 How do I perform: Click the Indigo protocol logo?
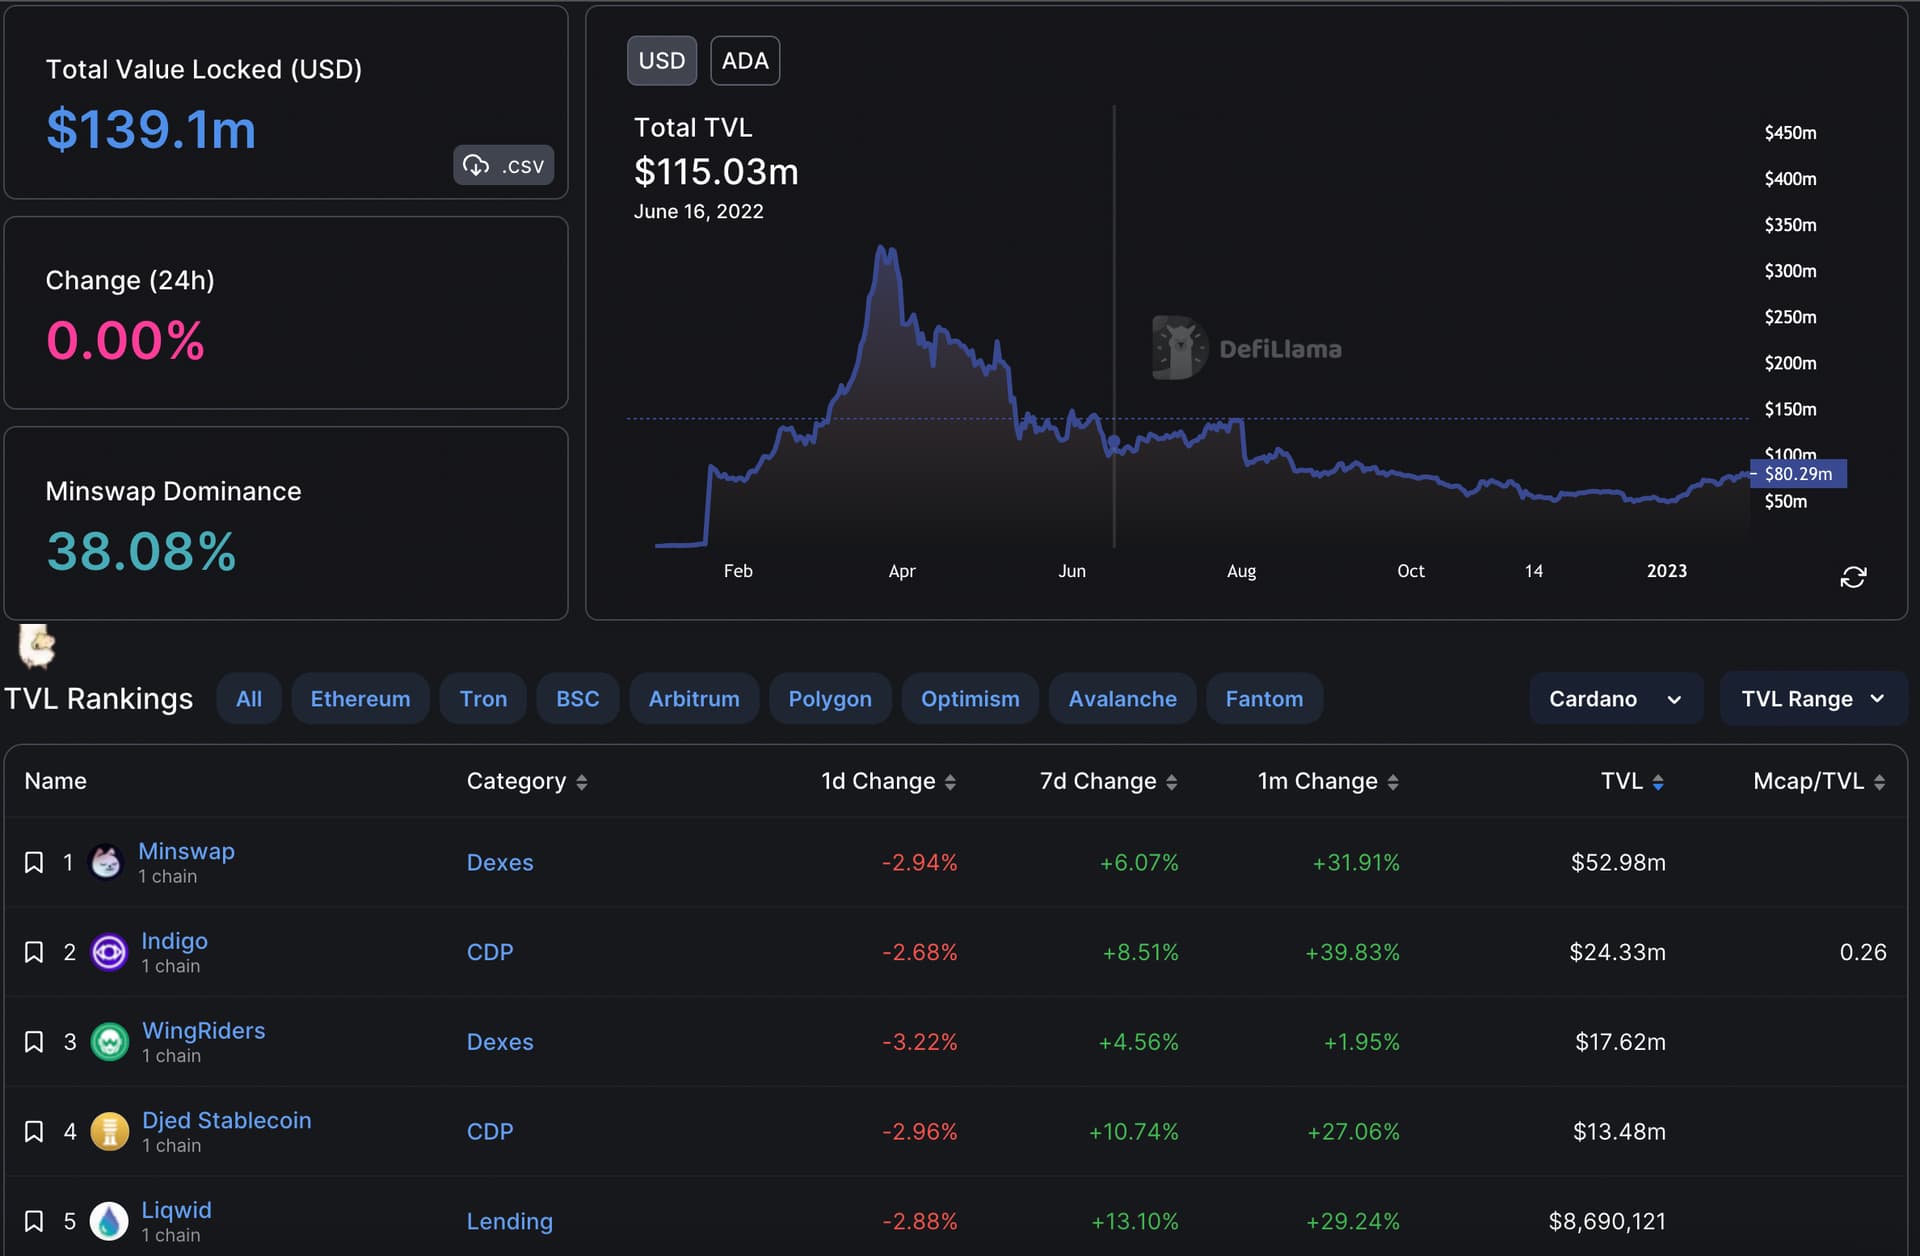109,952
